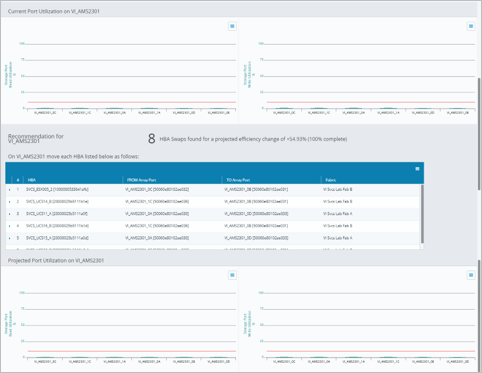The image size is (482, 373).
Task: Expand row 5 SVCS_UCS15_A details
Action: tap(9, 238)
